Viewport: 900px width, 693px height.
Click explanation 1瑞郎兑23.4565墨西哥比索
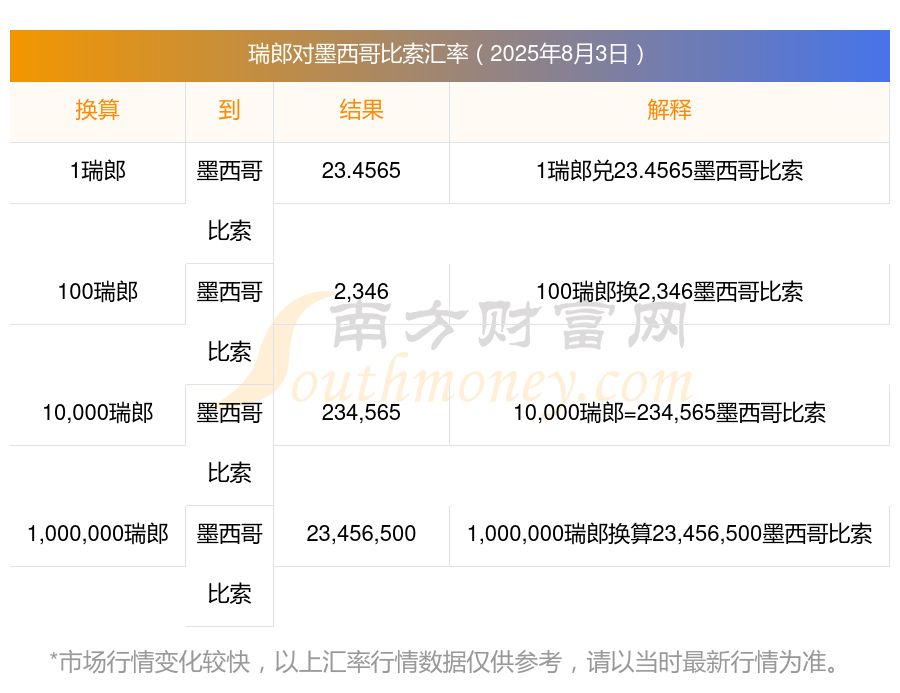pos(669,171)
